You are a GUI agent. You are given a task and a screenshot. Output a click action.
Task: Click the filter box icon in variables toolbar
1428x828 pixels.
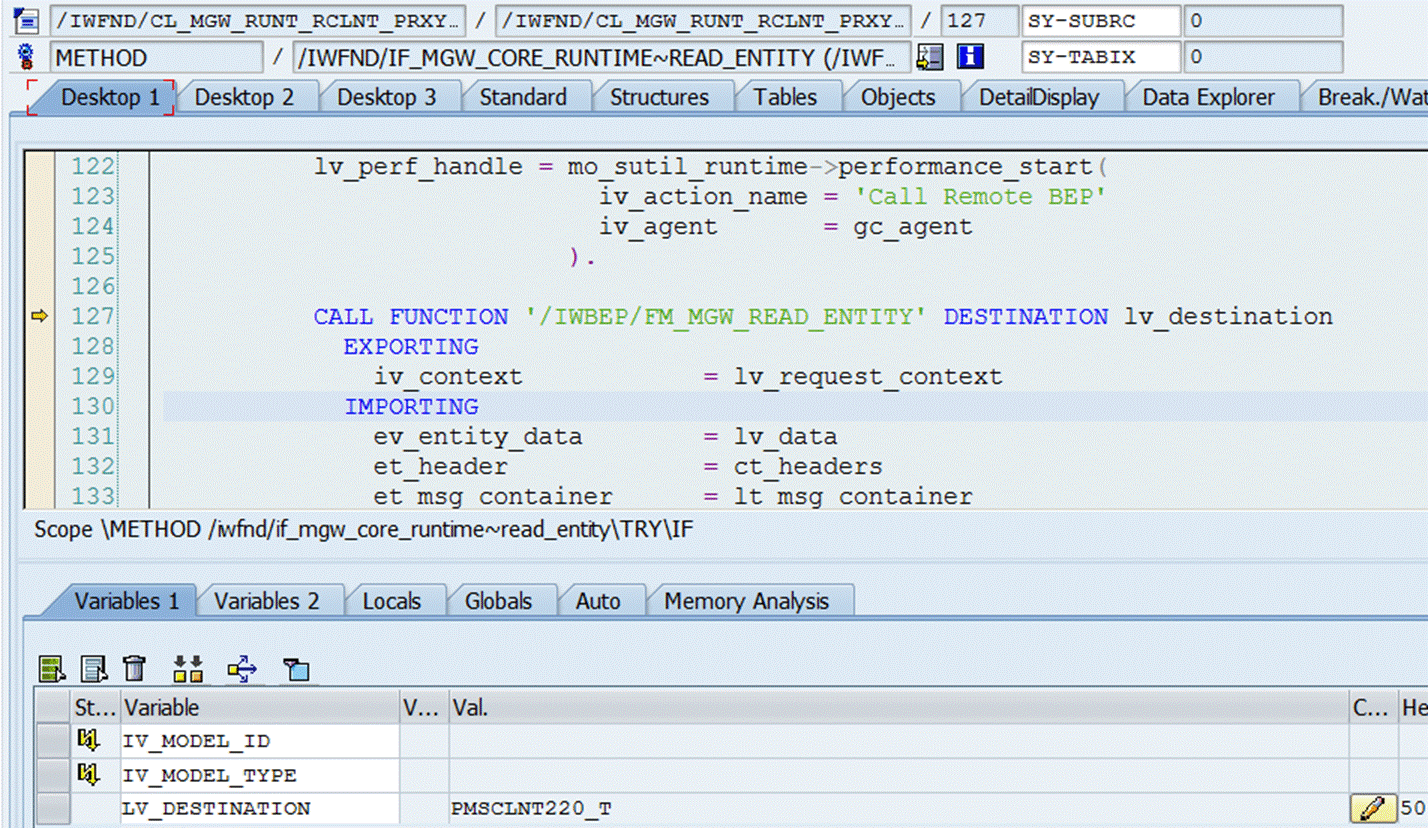click(296, 669)
